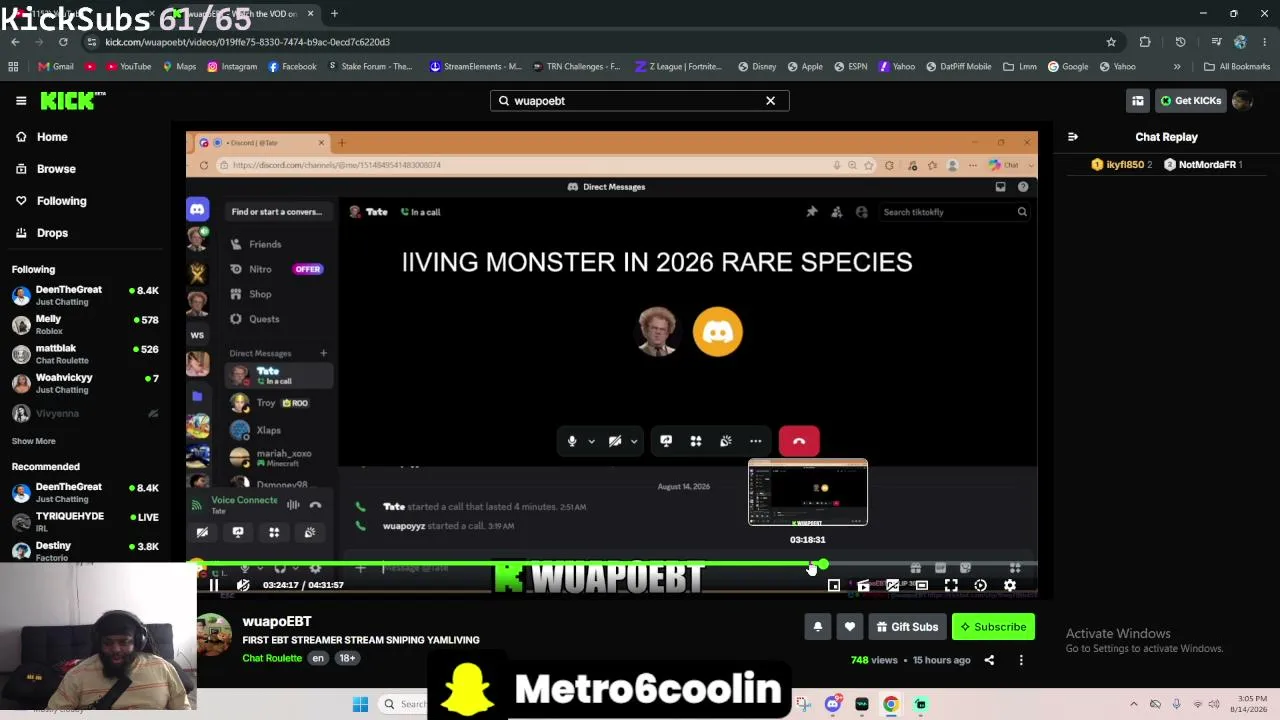Open the Get KICKs button
This screenshot has width=1280, height=720.
[1190, 100]
